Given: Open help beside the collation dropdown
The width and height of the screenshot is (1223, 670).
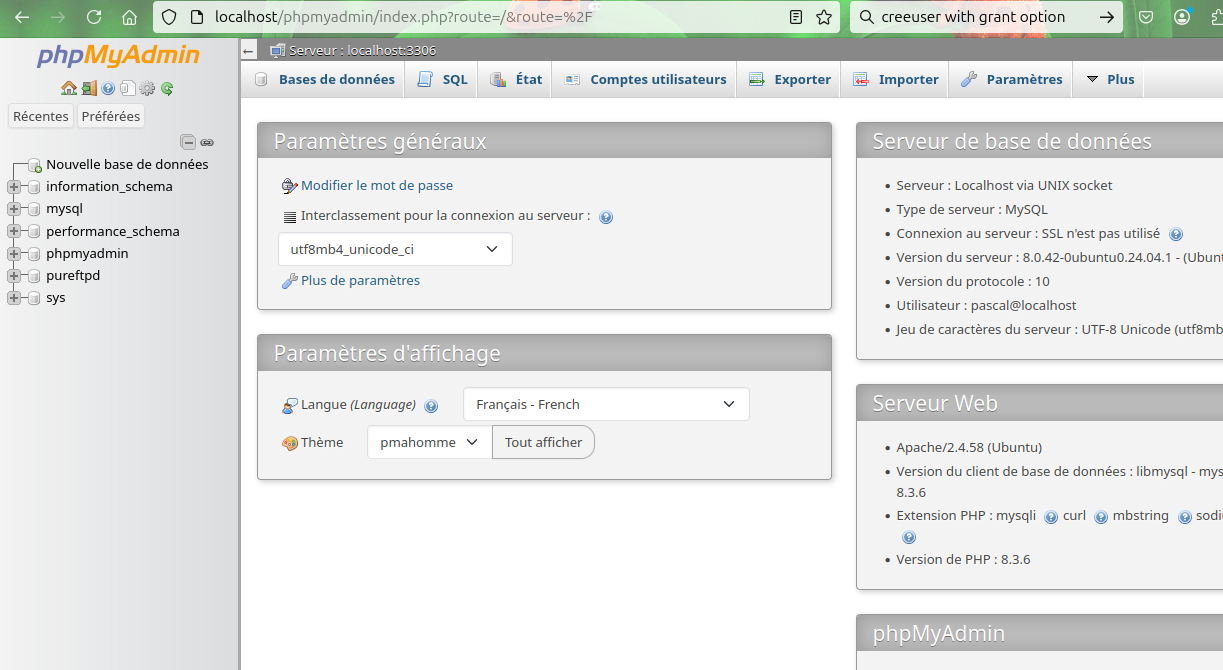Looking at the screenshot, I should click(606, 216).
